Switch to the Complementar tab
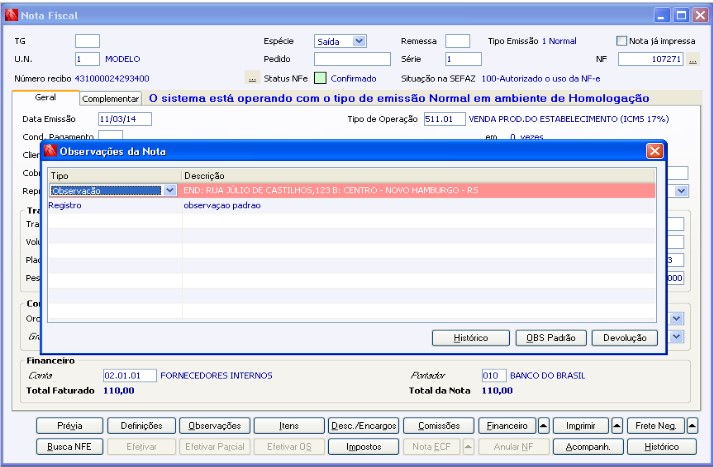This screenshot has height=467, width=713. pos(110,98)
